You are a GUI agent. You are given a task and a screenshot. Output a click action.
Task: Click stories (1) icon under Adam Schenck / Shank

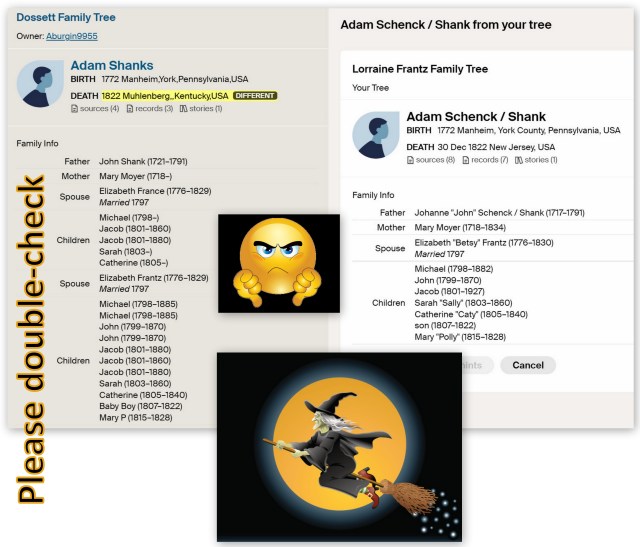tap(519, 160)
